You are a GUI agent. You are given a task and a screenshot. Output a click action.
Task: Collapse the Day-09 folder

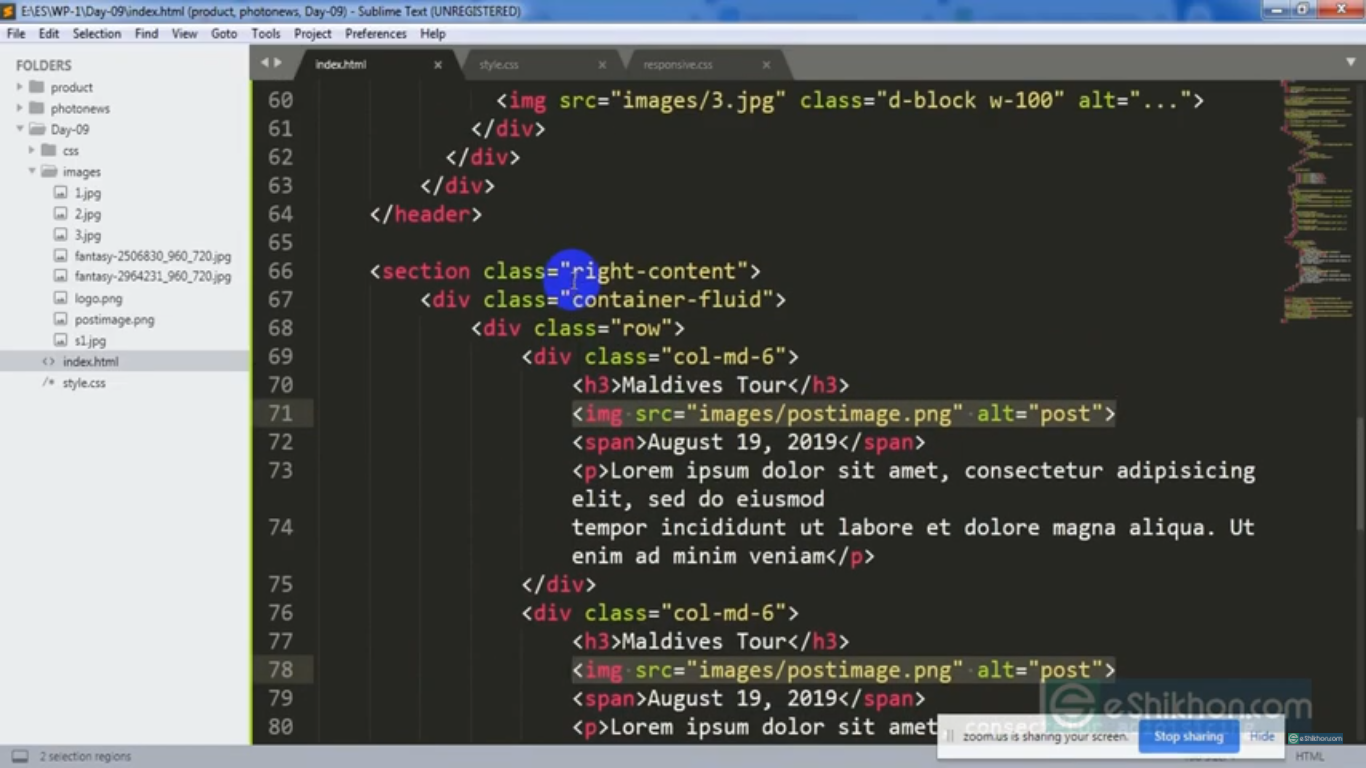[20, 129]
